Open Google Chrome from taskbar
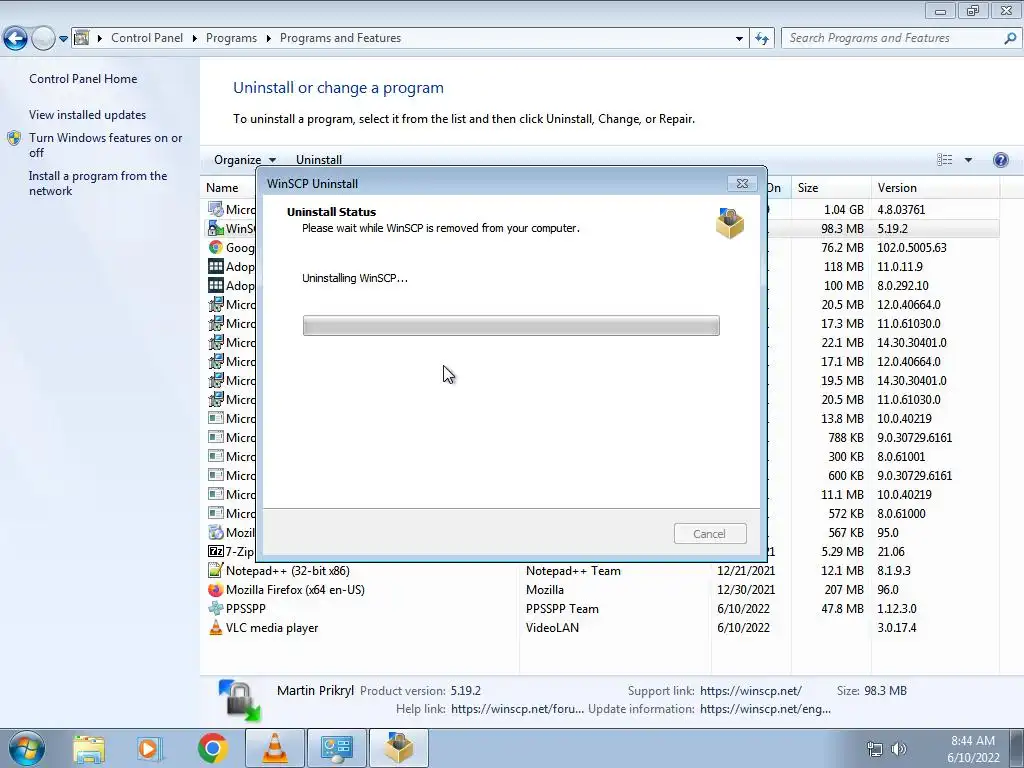The image size is (1024, 768). coord(212,748)
